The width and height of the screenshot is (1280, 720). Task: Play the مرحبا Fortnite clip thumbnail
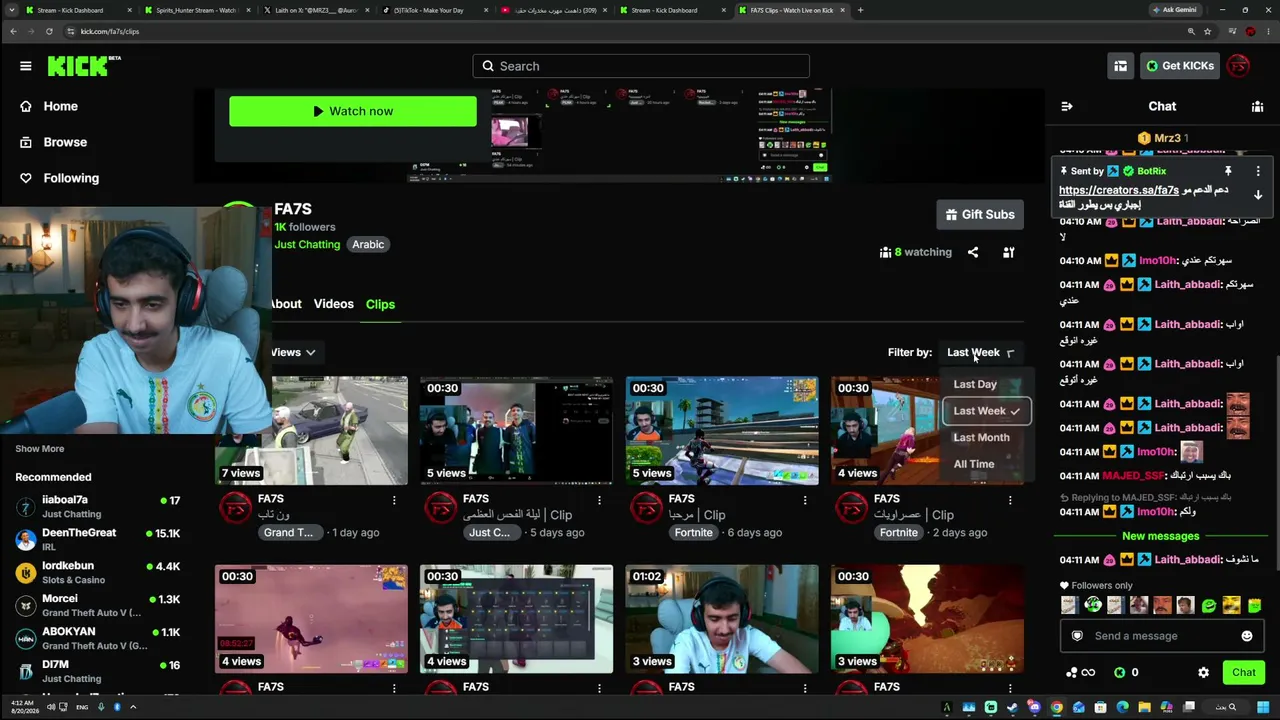coord(722,431)
